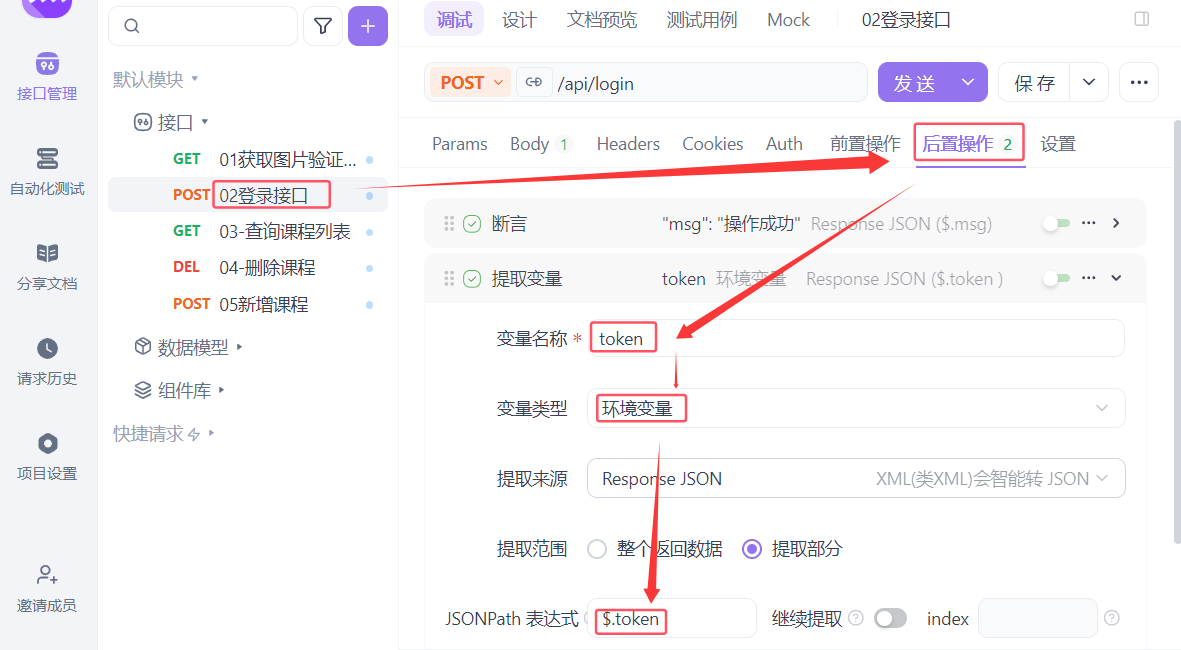Select 03-查询课程列表 request
The height and width of the screenshot is (650, 1181).
(x=248, y=231)
